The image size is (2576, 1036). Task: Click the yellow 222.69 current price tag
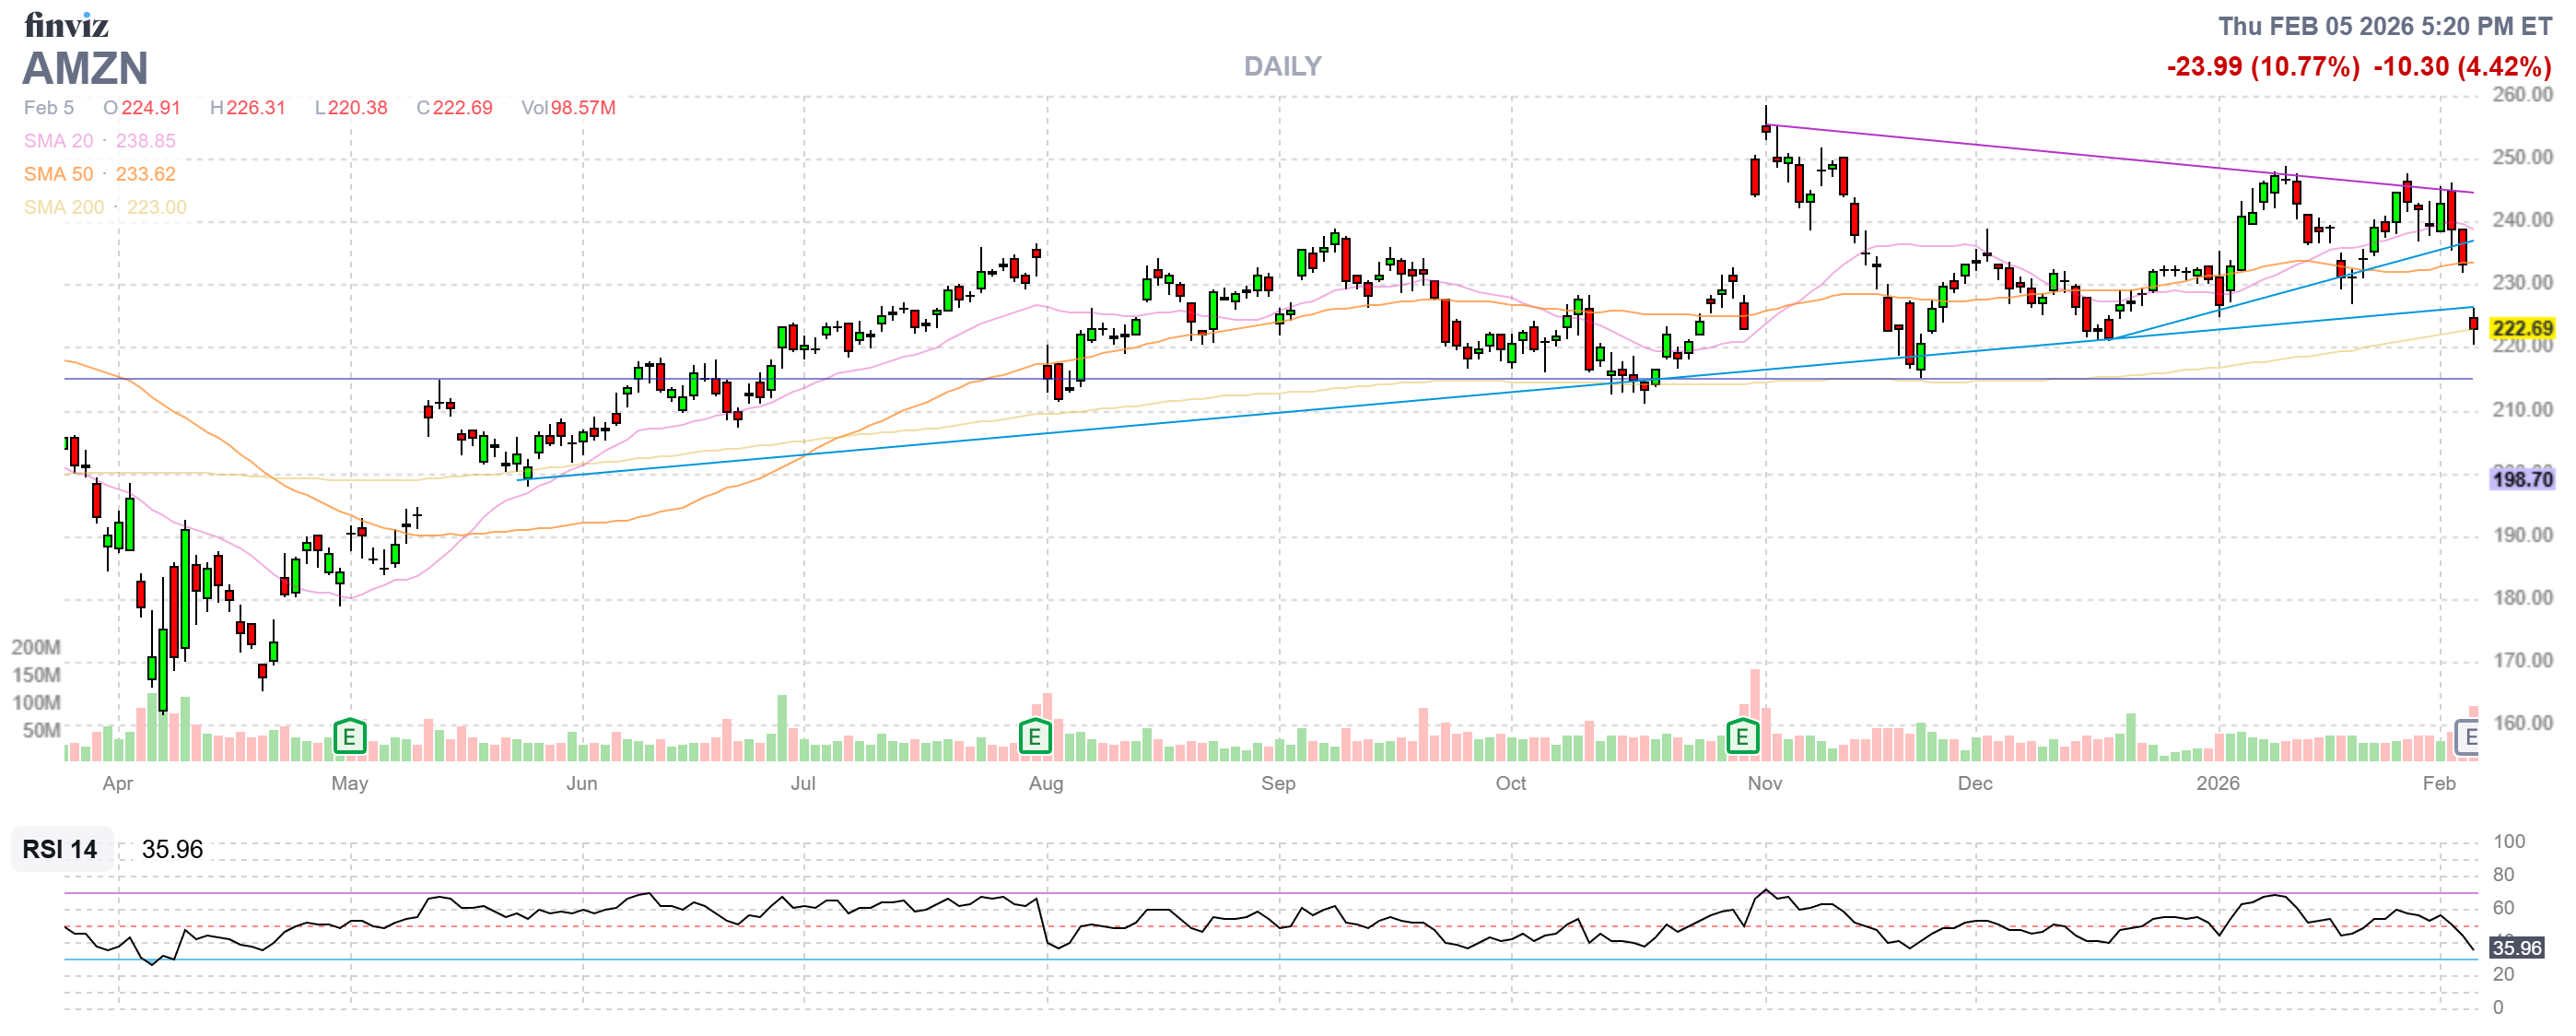click(2521, 328)
